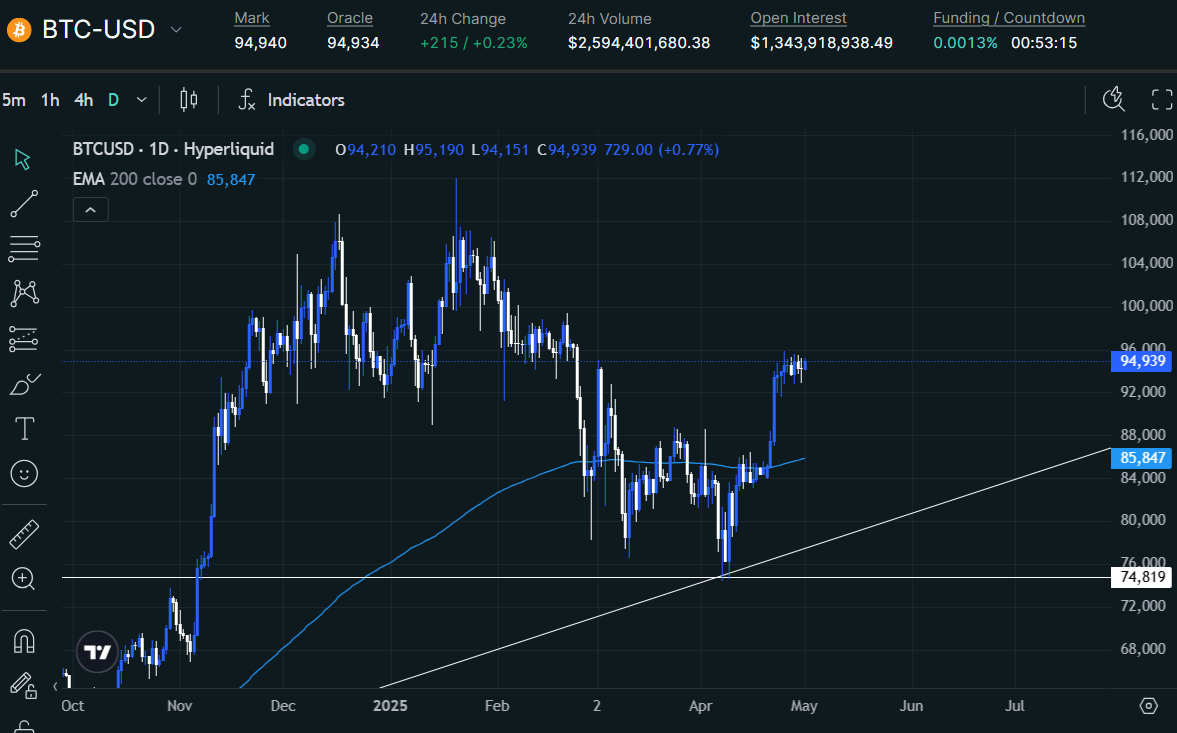Enter fullscreen chart mode
This screenshot has width=1177, height=733.
tap(1161, 99)
